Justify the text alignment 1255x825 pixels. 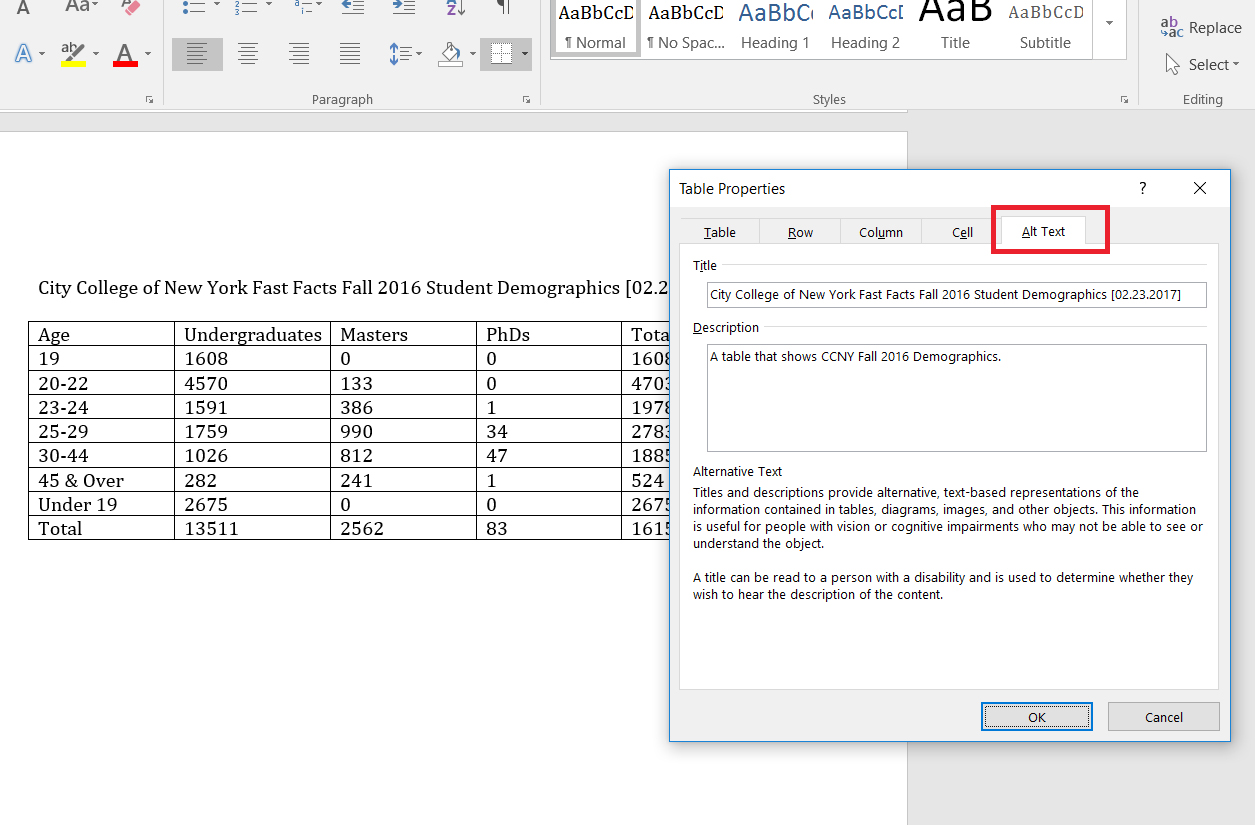point(349,54)
